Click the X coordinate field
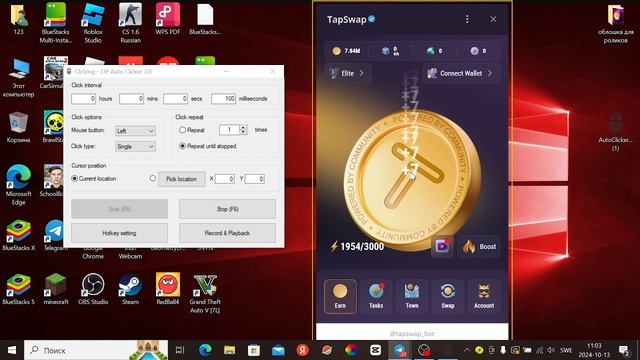This screenshot has height=360, width=640. point(224,179)
